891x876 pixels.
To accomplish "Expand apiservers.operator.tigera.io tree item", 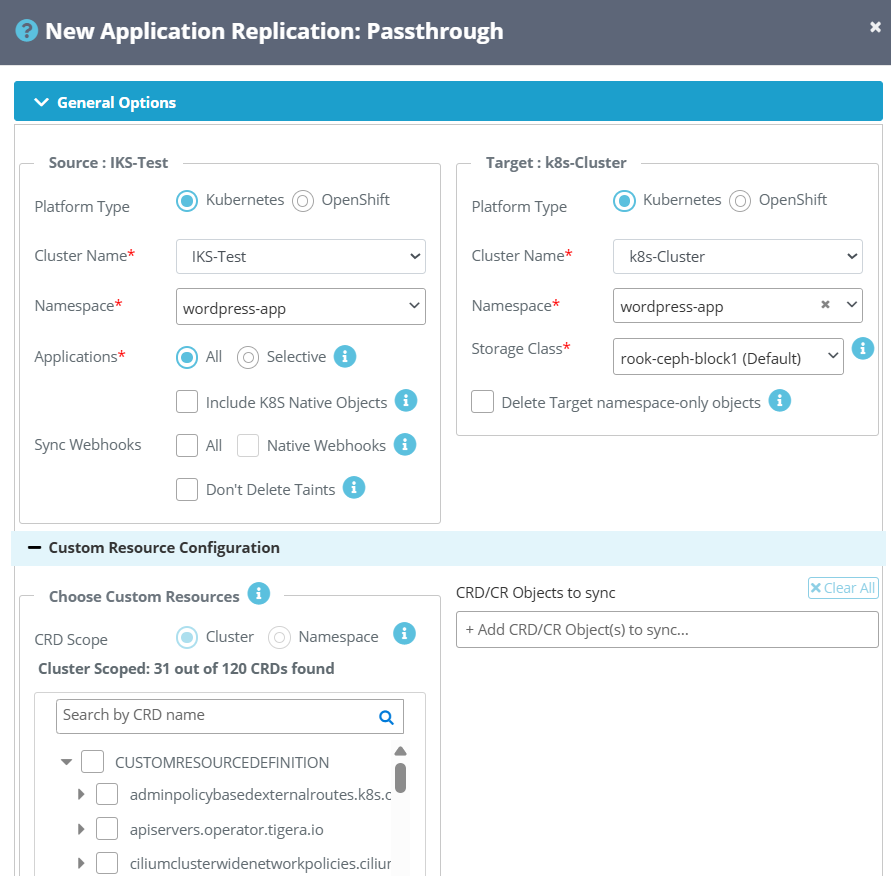I will [x=81, y=829].
